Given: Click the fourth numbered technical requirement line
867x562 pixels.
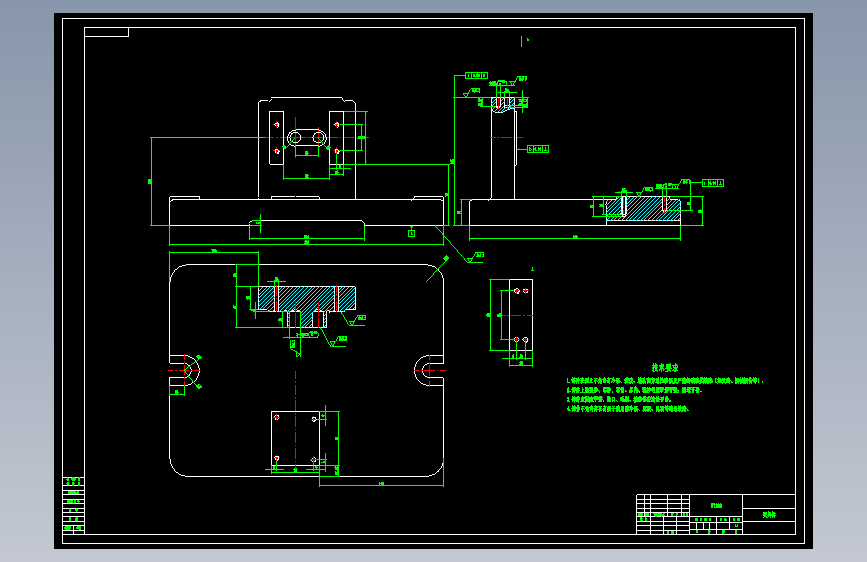Looking at the screenshot, I should (x=627, y=409).
